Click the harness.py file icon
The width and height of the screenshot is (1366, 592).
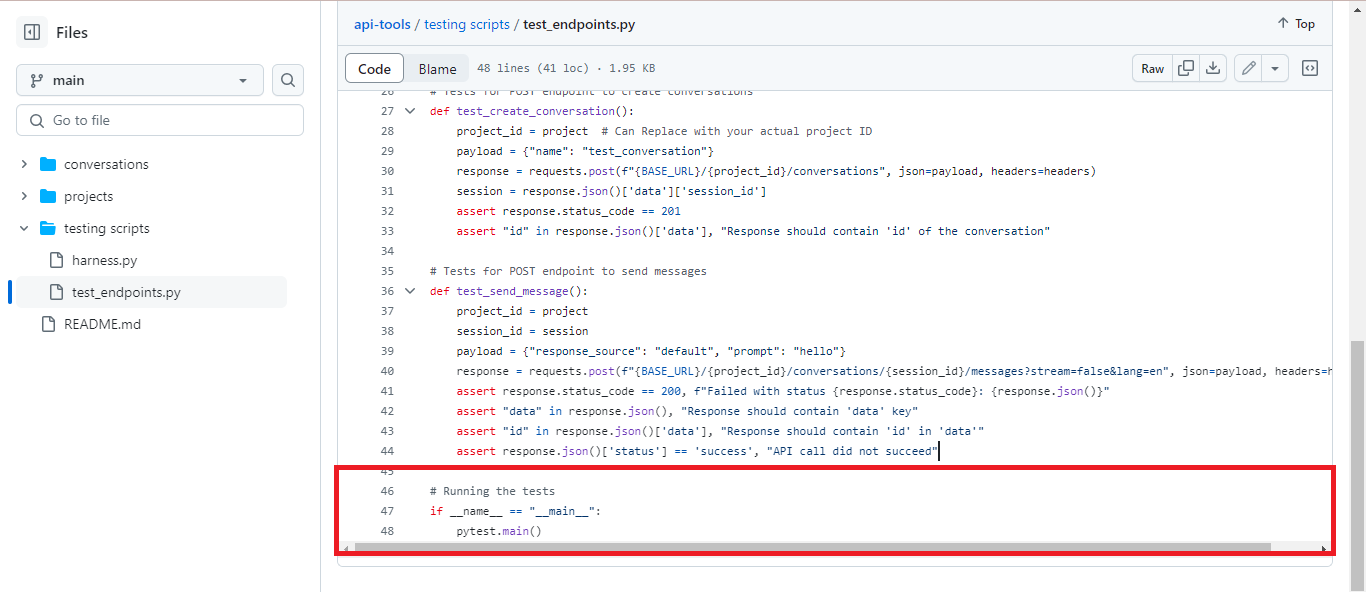tap(56, 260)
